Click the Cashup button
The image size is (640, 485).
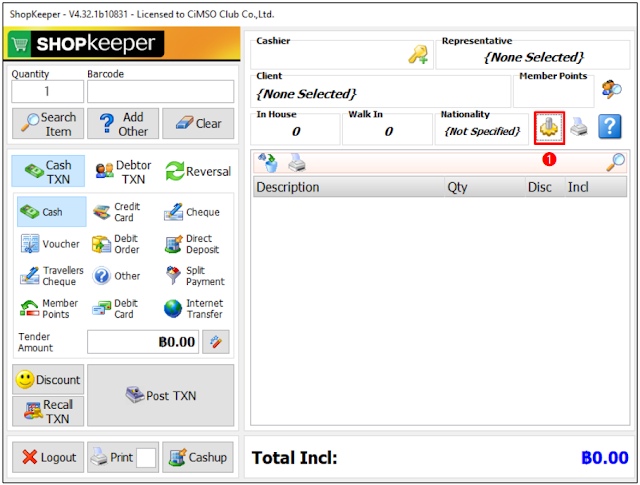point(198,457)
